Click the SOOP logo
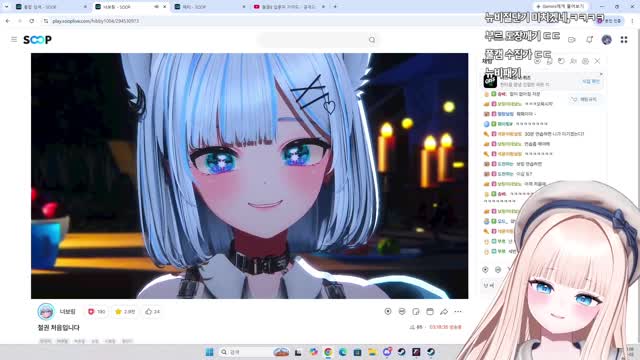 tap(37, 40)
